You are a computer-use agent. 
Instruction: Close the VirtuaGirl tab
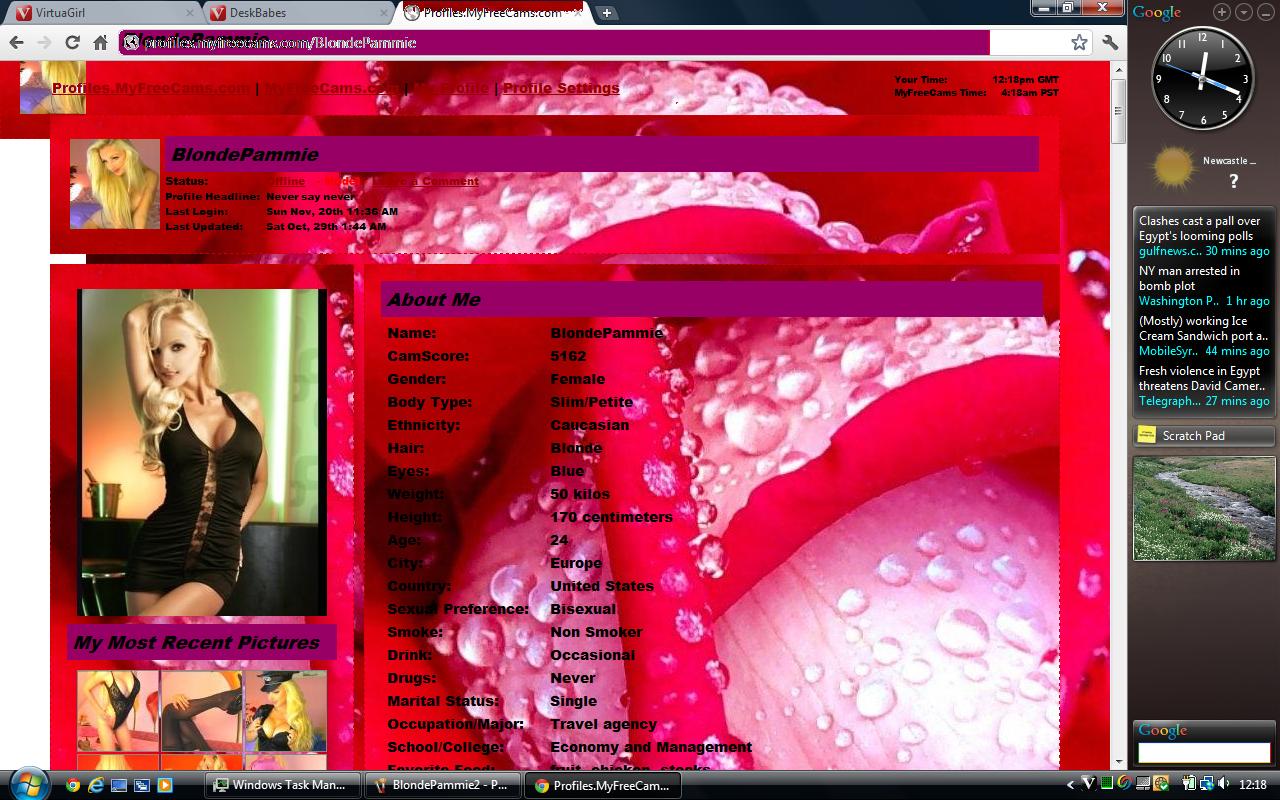190,13
